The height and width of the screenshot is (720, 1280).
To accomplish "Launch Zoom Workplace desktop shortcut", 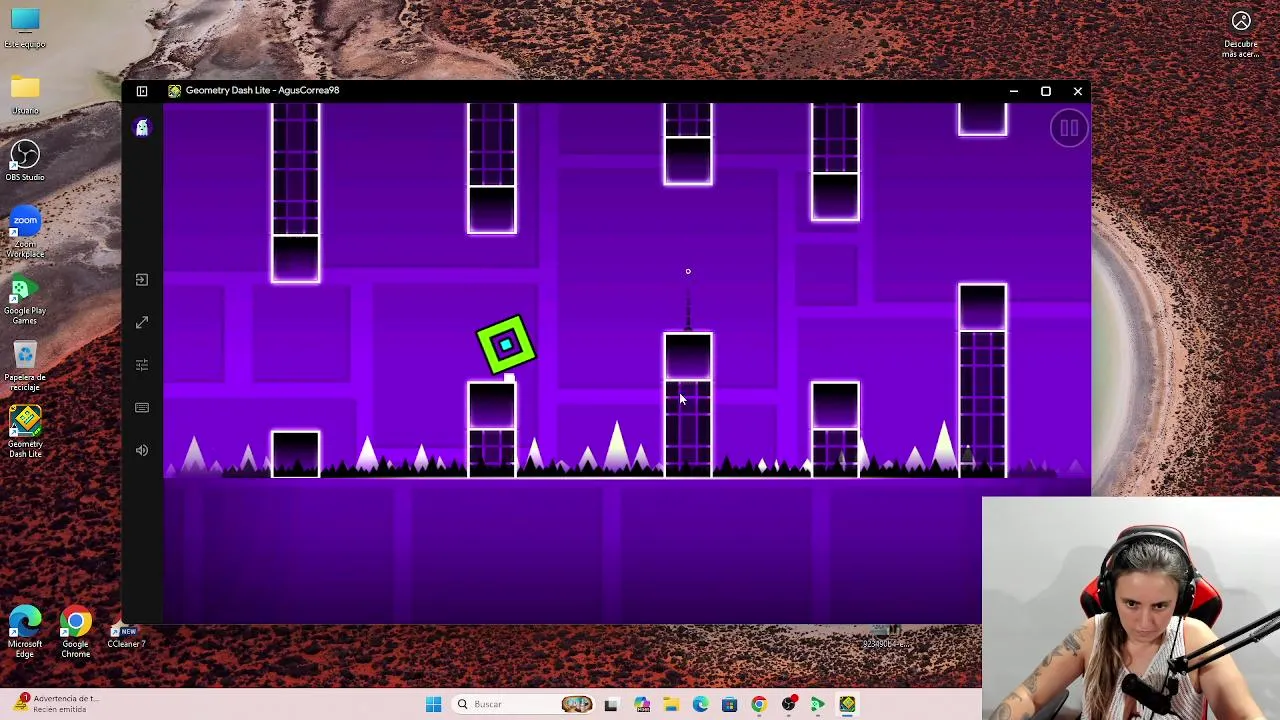I will pos(25,233).
